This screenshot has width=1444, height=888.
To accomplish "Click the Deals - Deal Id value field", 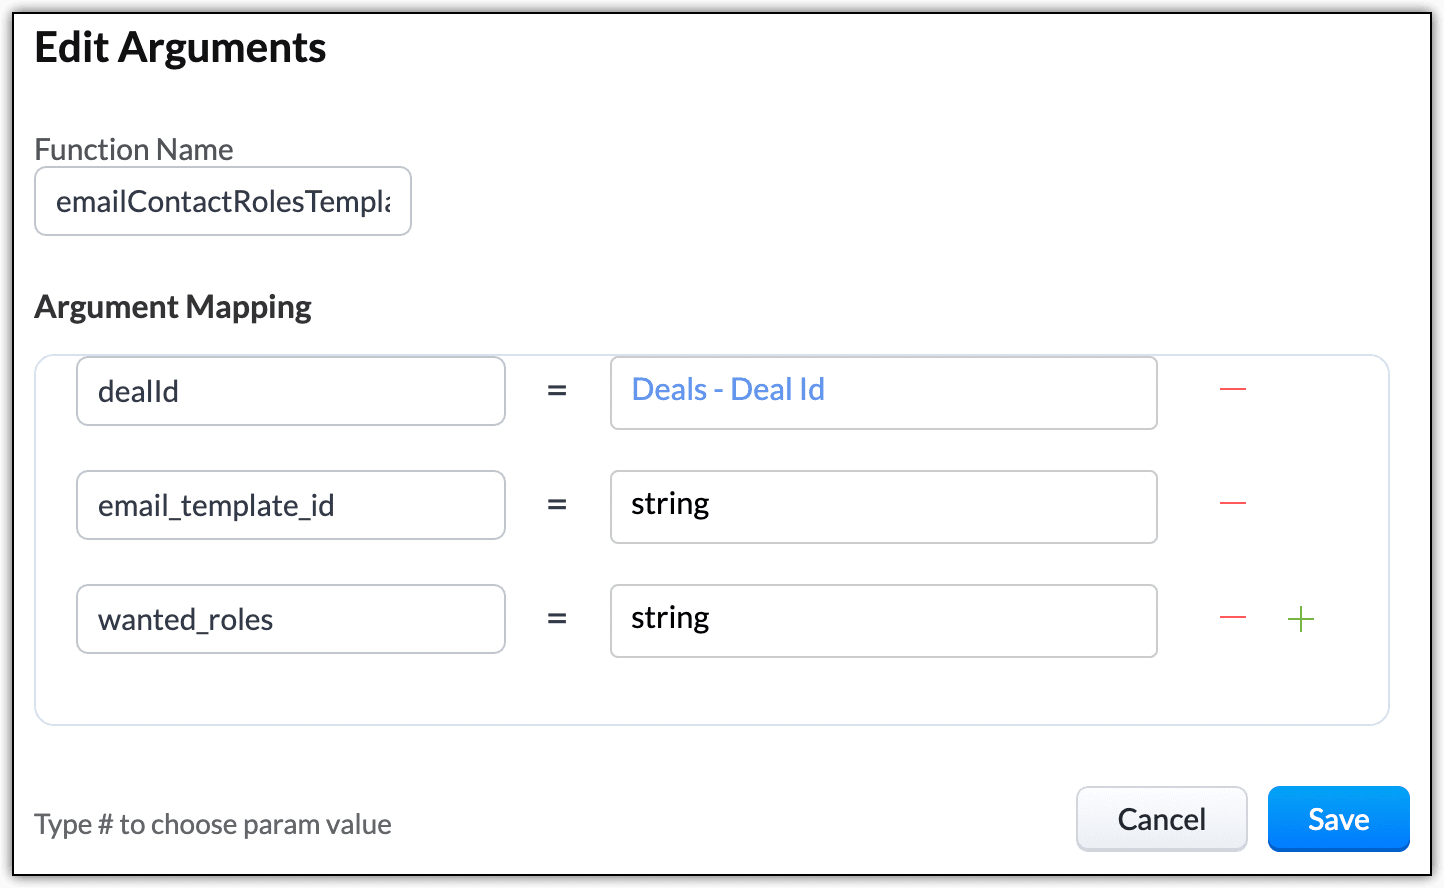I will pos(883,392).
